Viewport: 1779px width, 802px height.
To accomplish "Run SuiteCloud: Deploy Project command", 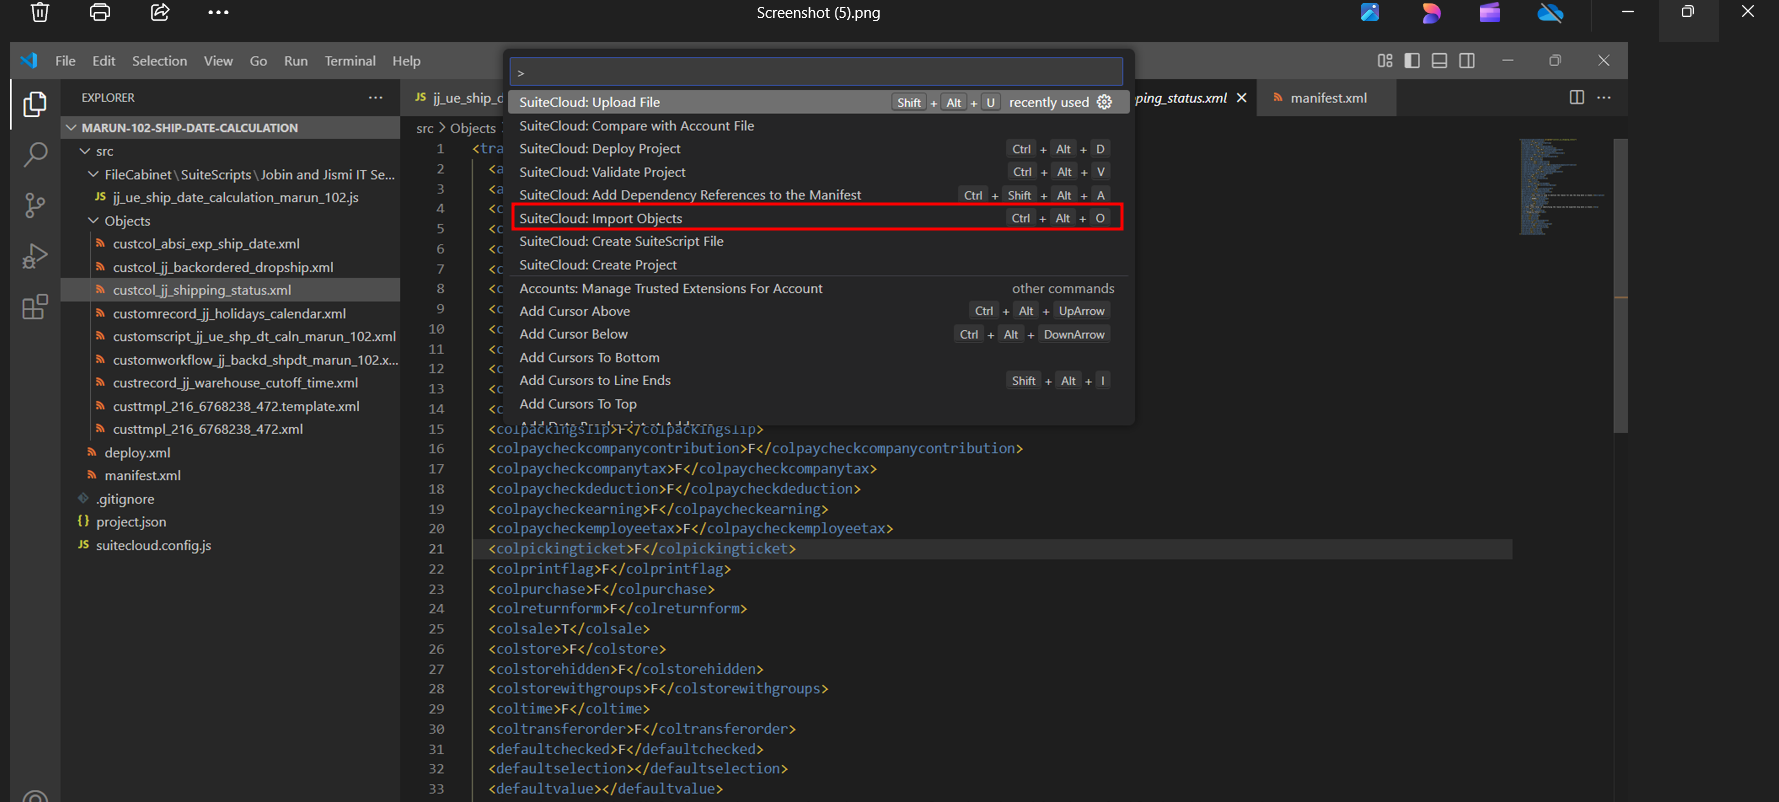I will tap(599, 149).
